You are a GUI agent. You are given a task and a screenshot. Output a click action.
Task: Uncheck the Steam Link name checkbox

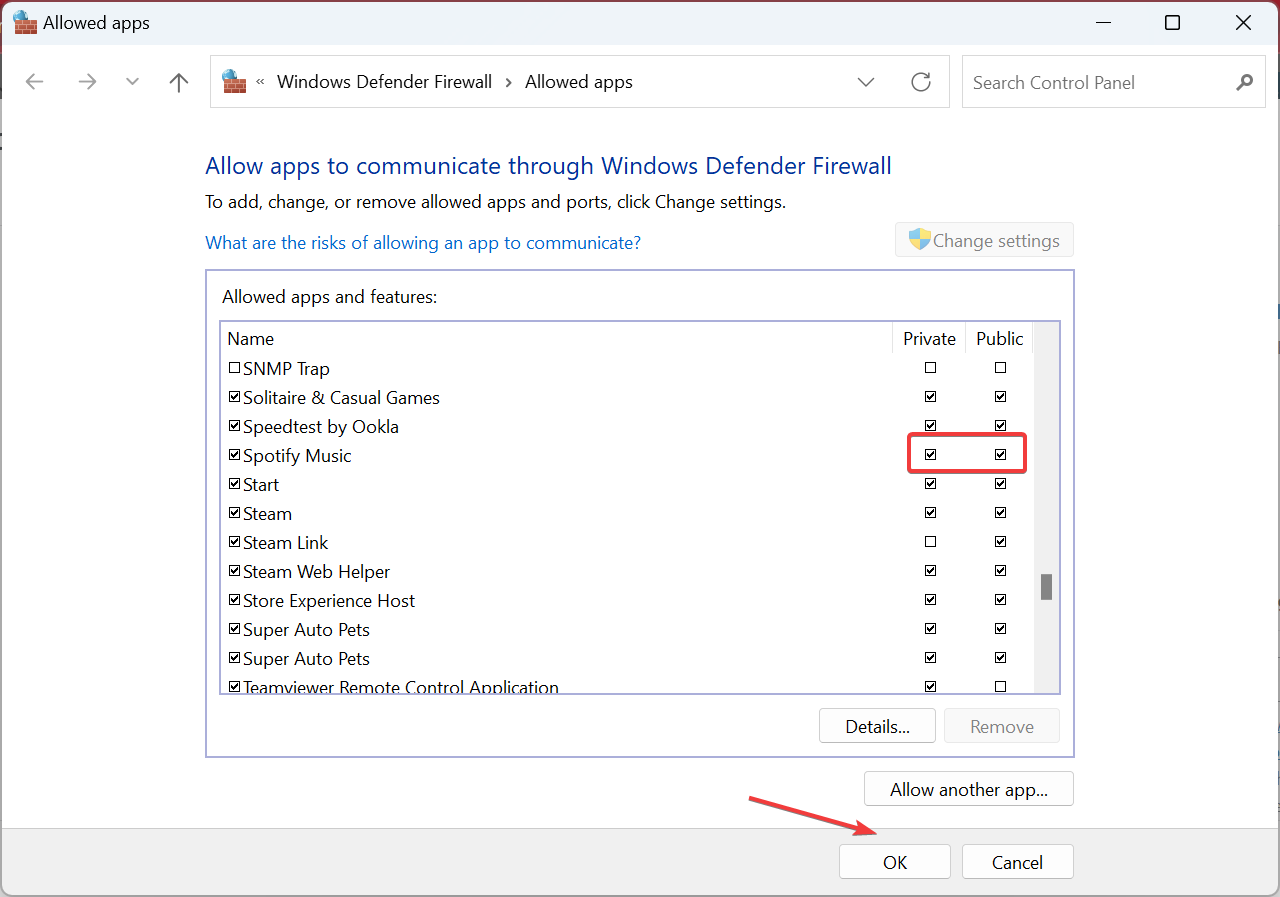pyautogui.click(x=235, y=542)
